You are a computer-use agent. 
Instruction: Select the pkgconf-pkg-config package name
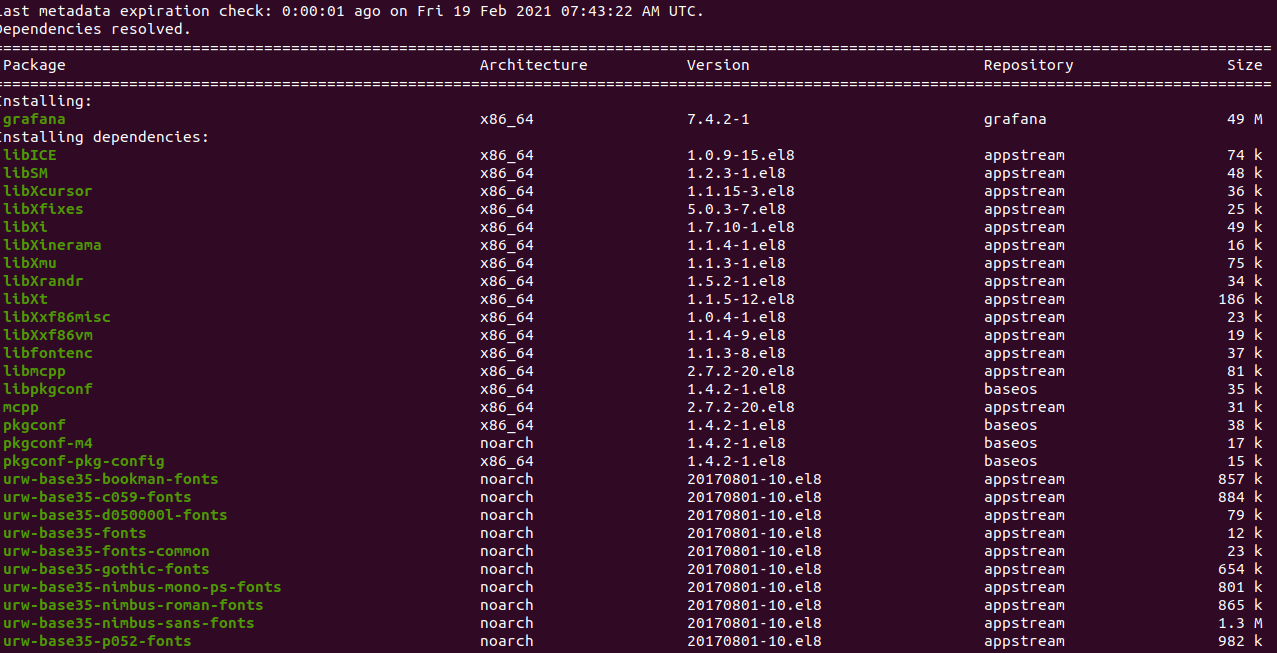pyautogui.click(x=83, y=461)
